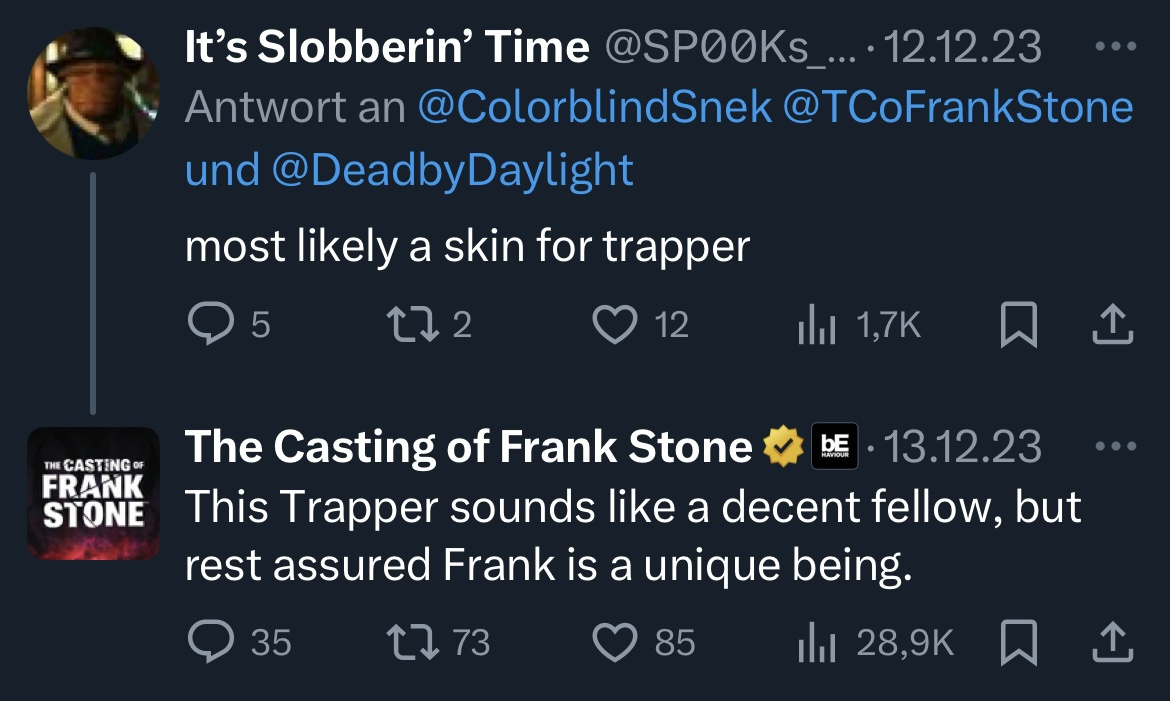Open the @ColorblindSnek mention link
1170x701 pixels.
(x=594, y=108)
